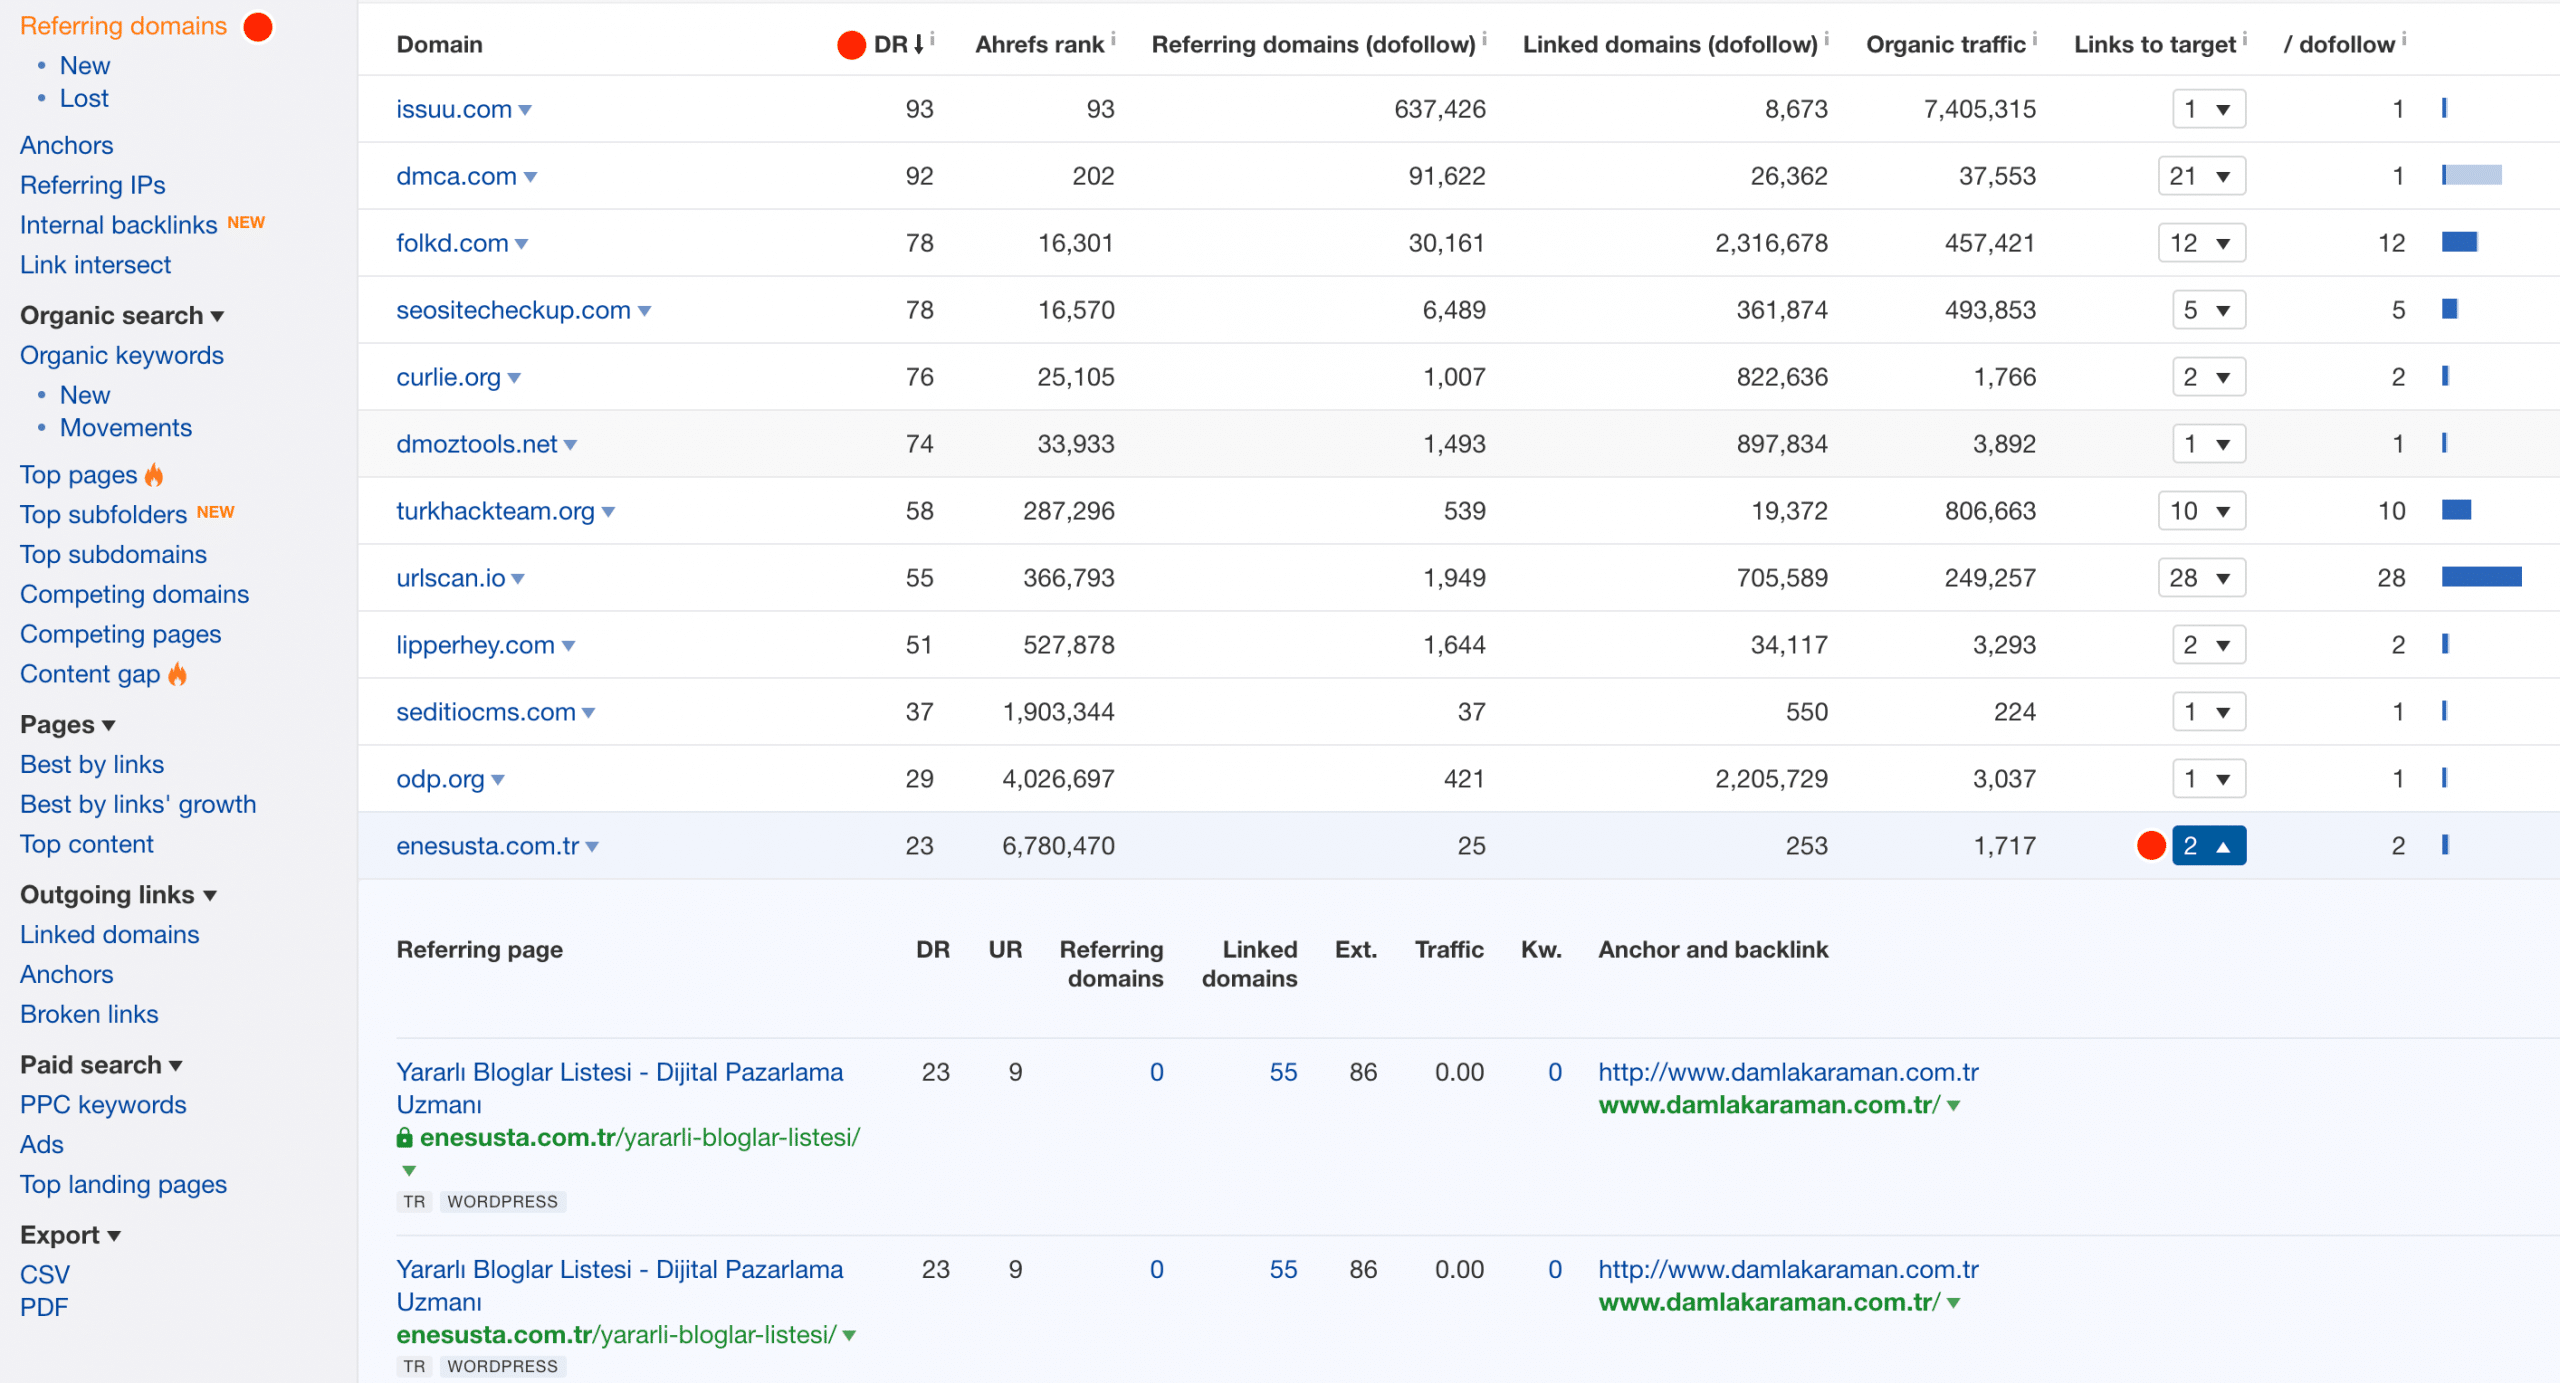Open the dmoztools.net domain link

(x=476, y=444)
